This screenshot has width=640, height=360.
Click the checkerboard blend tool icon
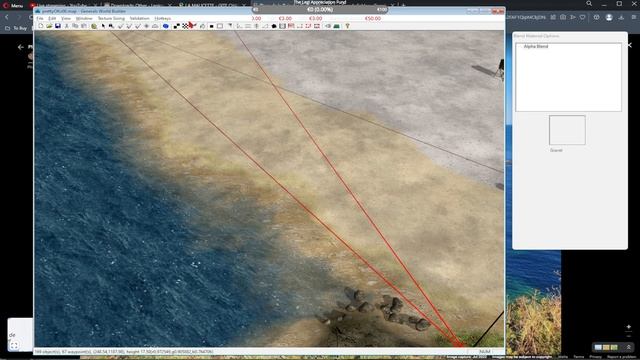[185, 26]
